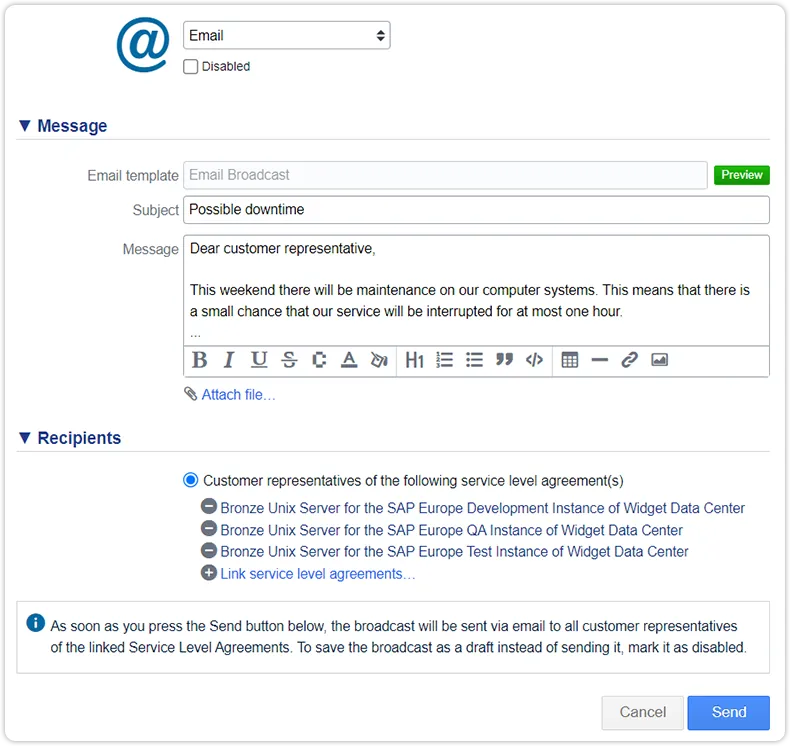Open the text color tool
This screenshot has width=790, height=746.
click(349, 360)
